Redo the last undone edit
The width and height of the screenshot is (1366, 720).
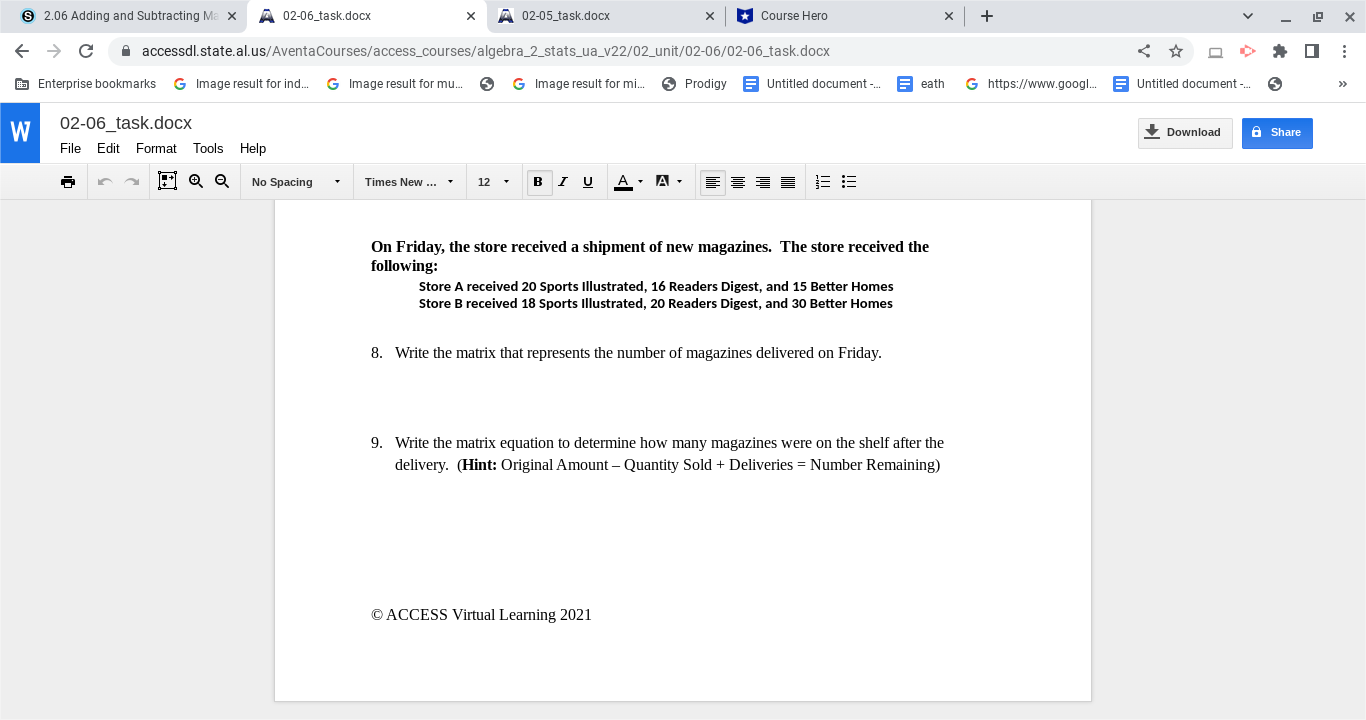tap(131, 182)
